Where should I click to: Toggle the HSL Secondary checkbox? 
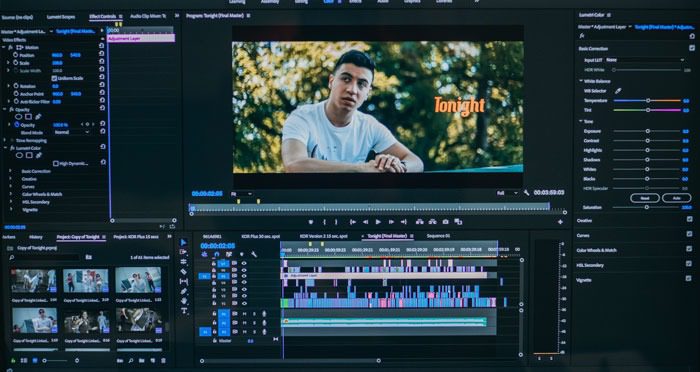pos(689,263)
